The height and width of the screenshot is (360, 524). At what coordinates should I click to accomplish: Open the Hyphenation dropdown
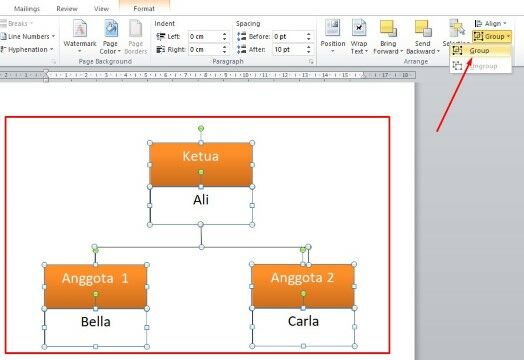(x=27, y=49)
